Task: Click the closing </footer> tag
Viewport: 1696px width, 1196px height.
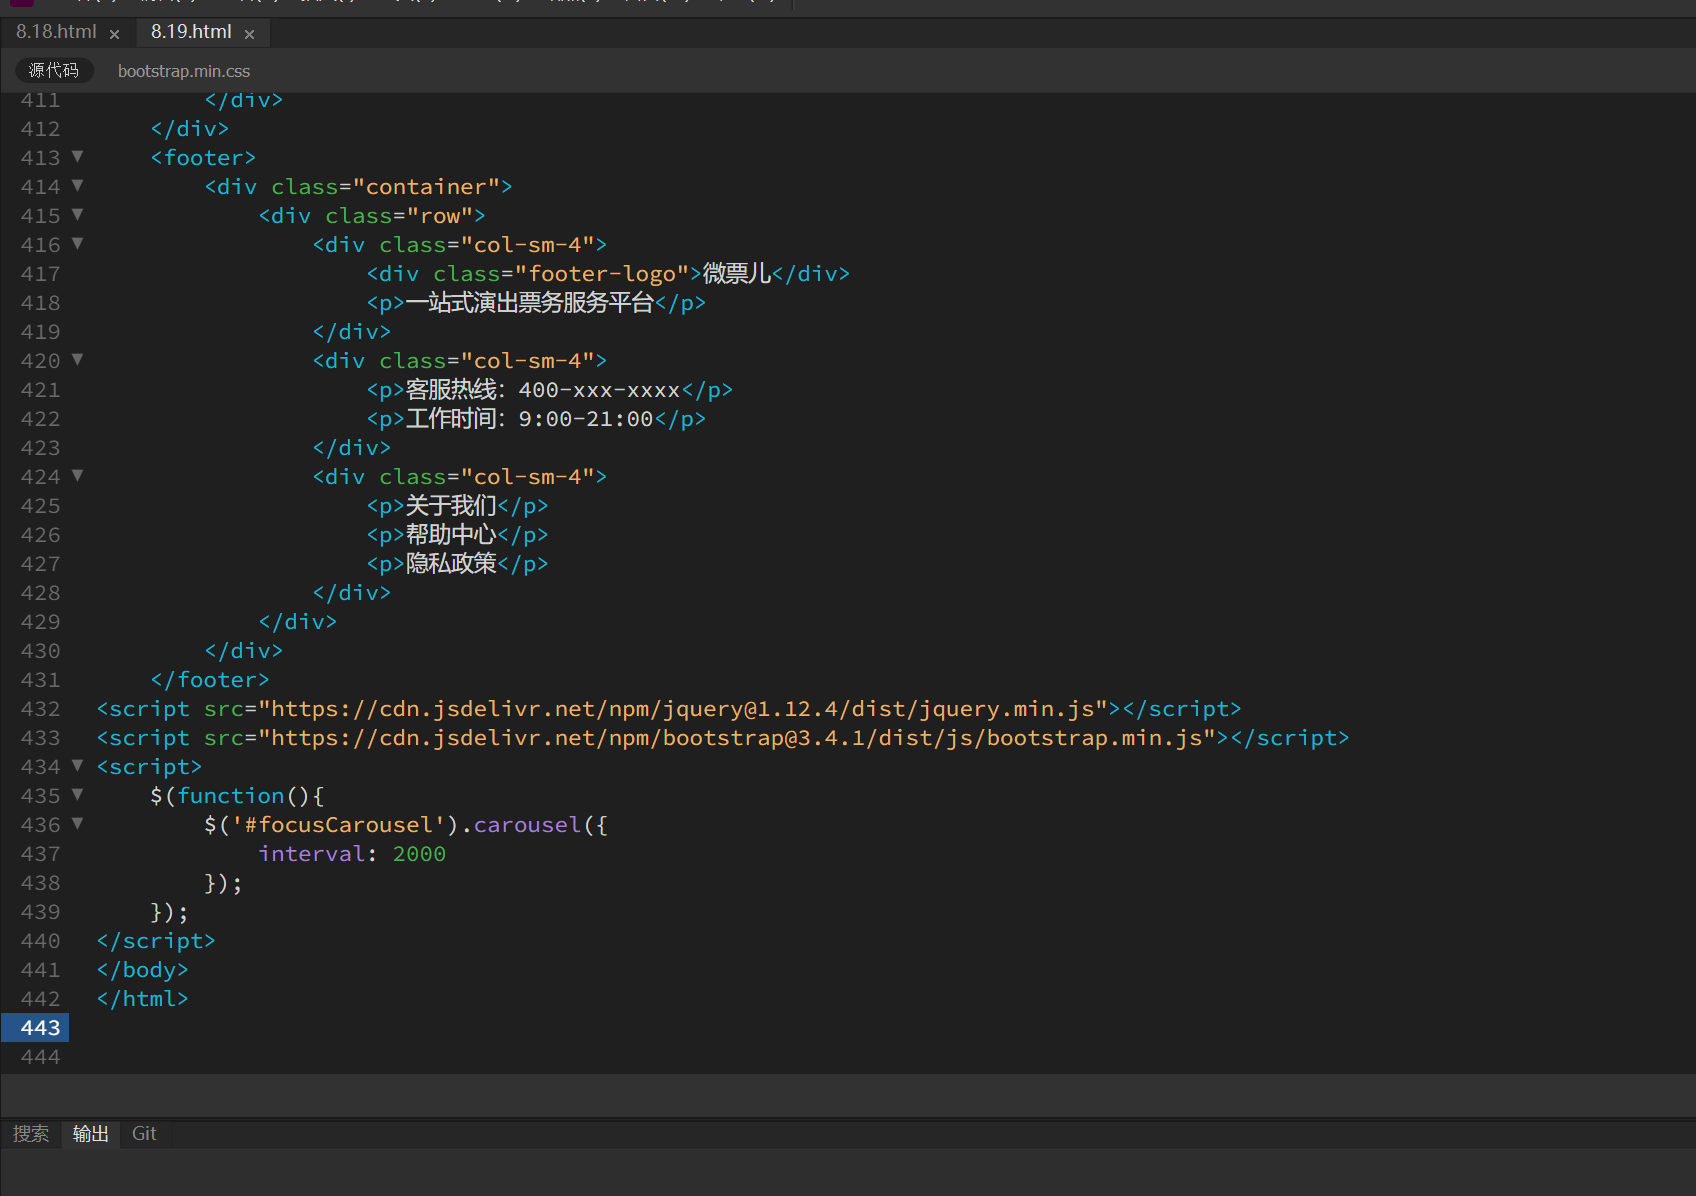Action: tap(210, 680)
